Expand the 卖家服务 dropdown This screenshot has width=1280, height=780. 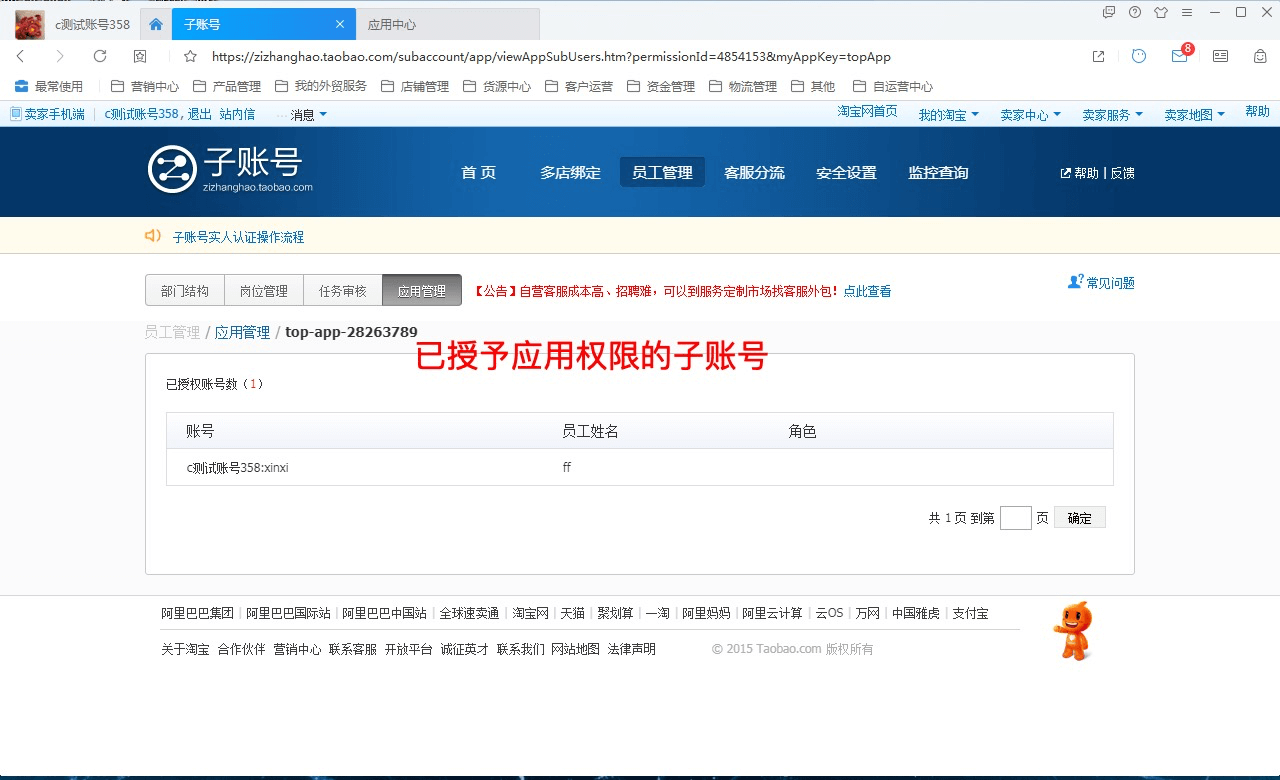tap(1113, 115)
